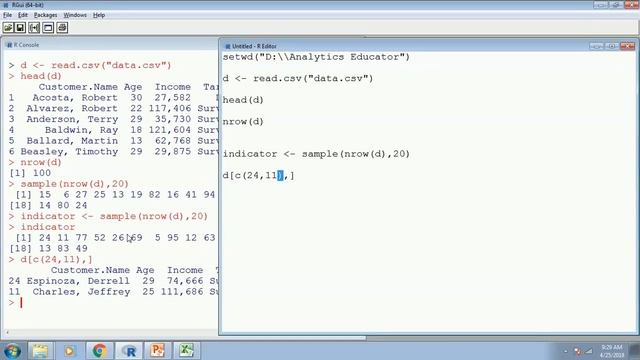The image size is (640, 360).
Task: Click the network signal tray icon
Action: (x=589, y=351)
